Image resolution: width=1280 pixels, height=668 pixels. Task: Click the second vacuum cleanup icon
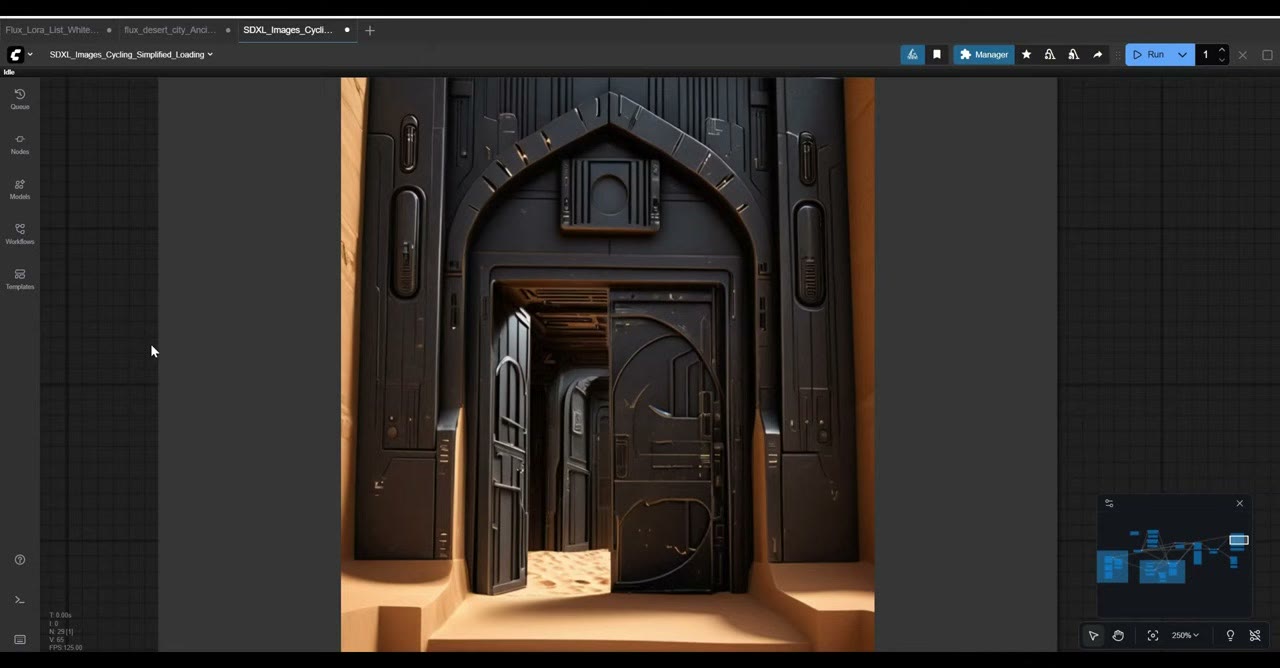tap(1074, 55)
